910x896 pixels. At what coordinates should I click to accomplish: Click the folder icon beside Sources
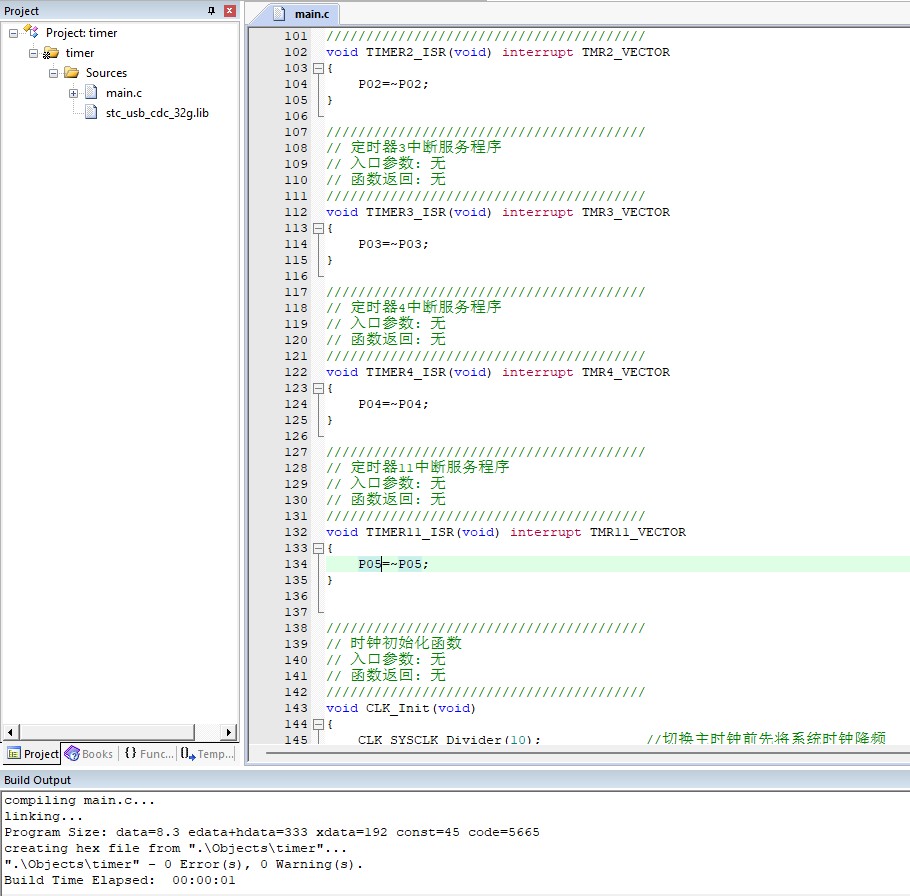pyautogui.click(x=71, y=73)
